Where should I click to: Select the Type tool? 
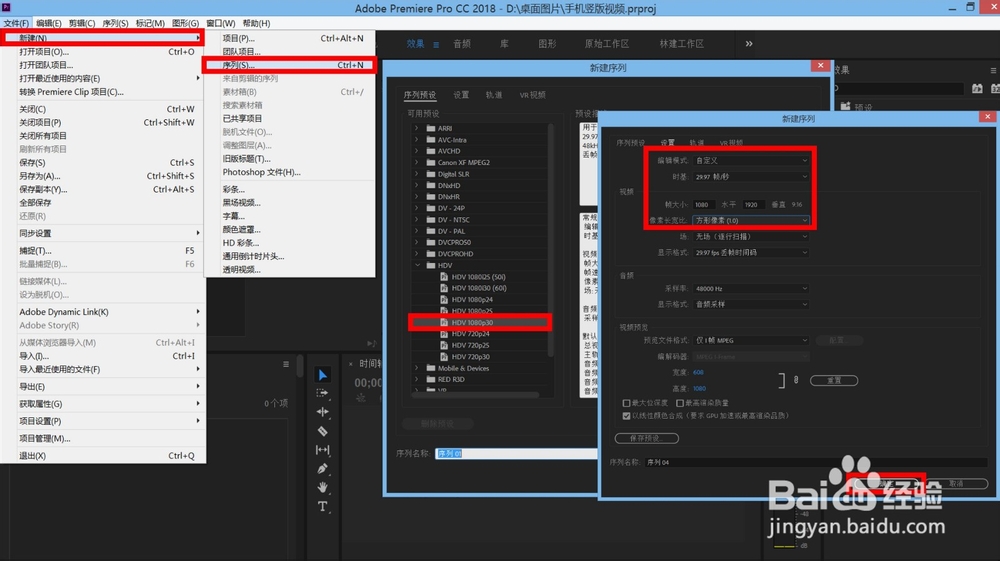click(323, 507)
